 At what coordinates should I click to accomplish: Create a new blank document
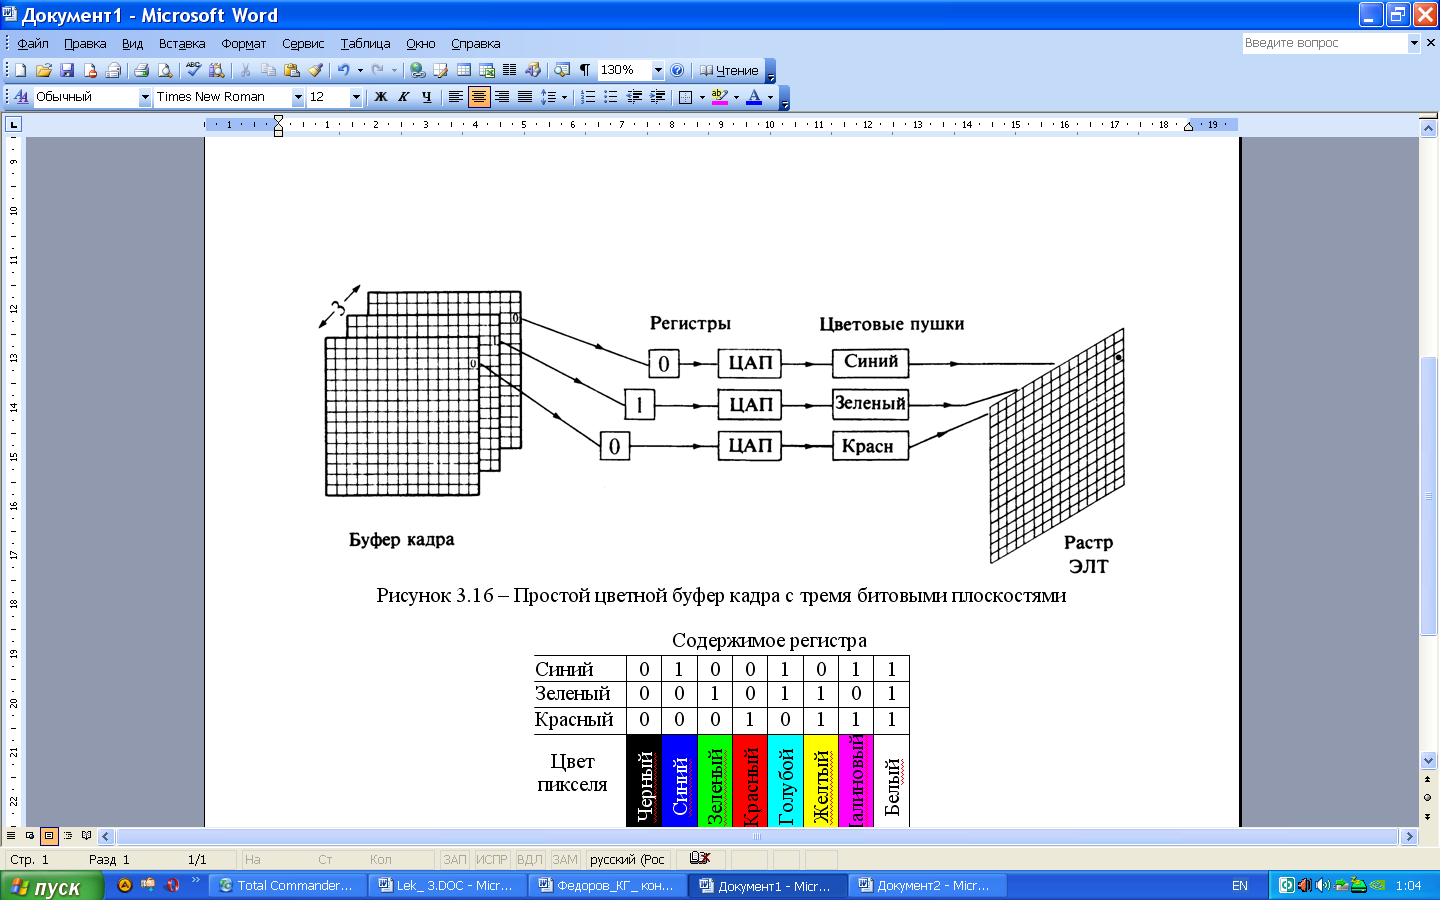tap(20, 70)
